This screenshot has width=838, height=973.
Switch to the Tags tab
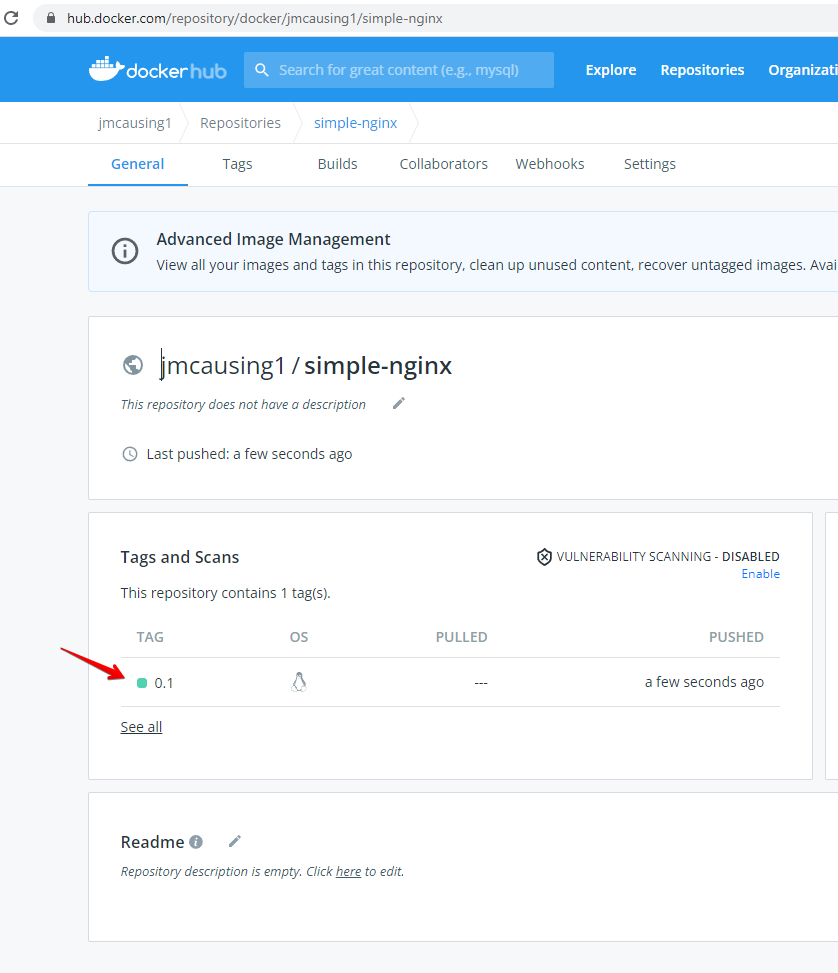pos(238,164)
